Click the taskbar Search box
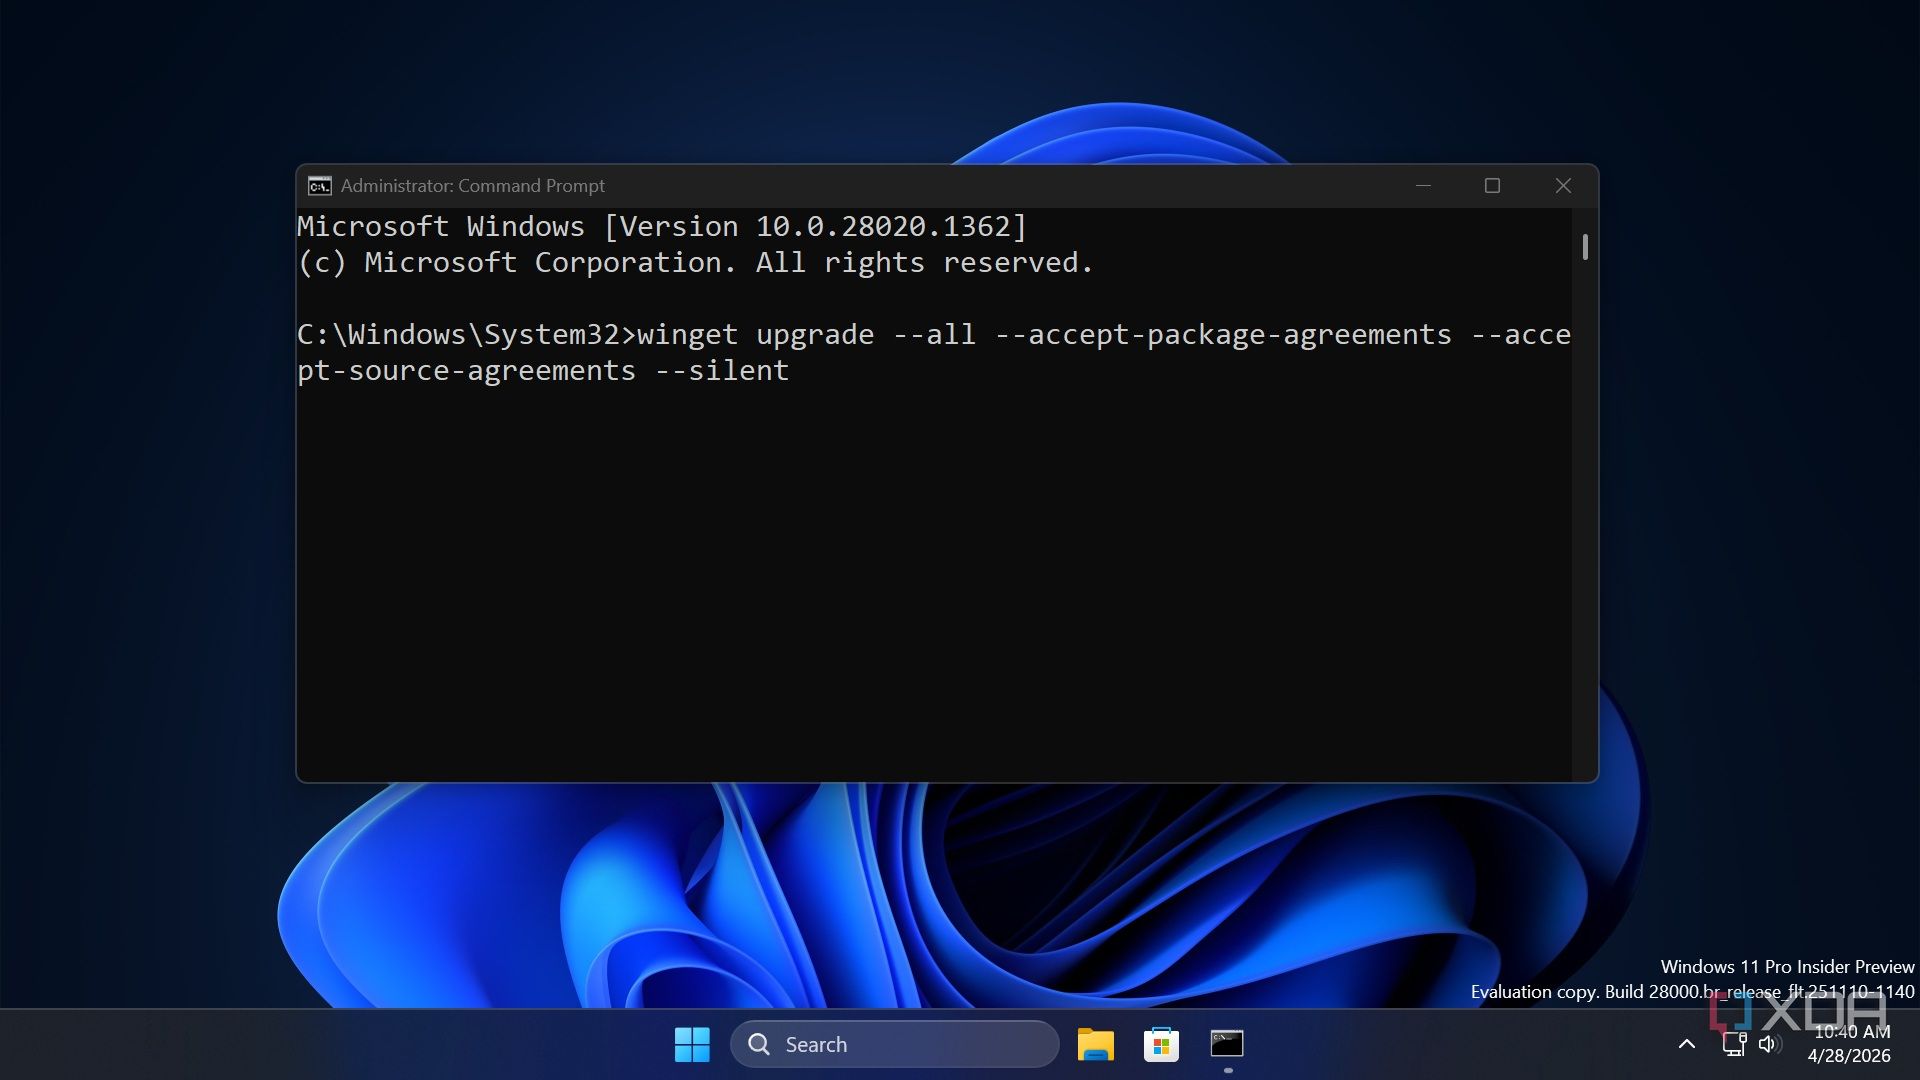The width and height of the screenshot is (1920, 1080). [x=895, y=1044]
